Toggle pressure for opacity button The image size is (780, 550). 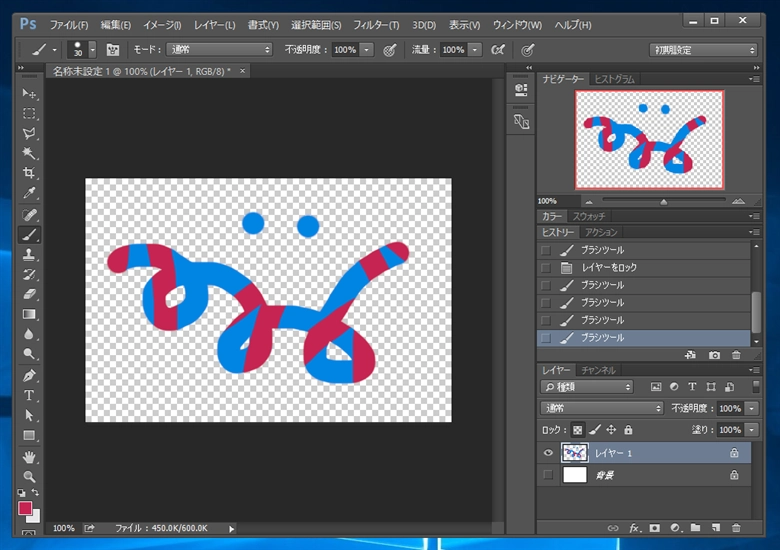coord(390,50)
